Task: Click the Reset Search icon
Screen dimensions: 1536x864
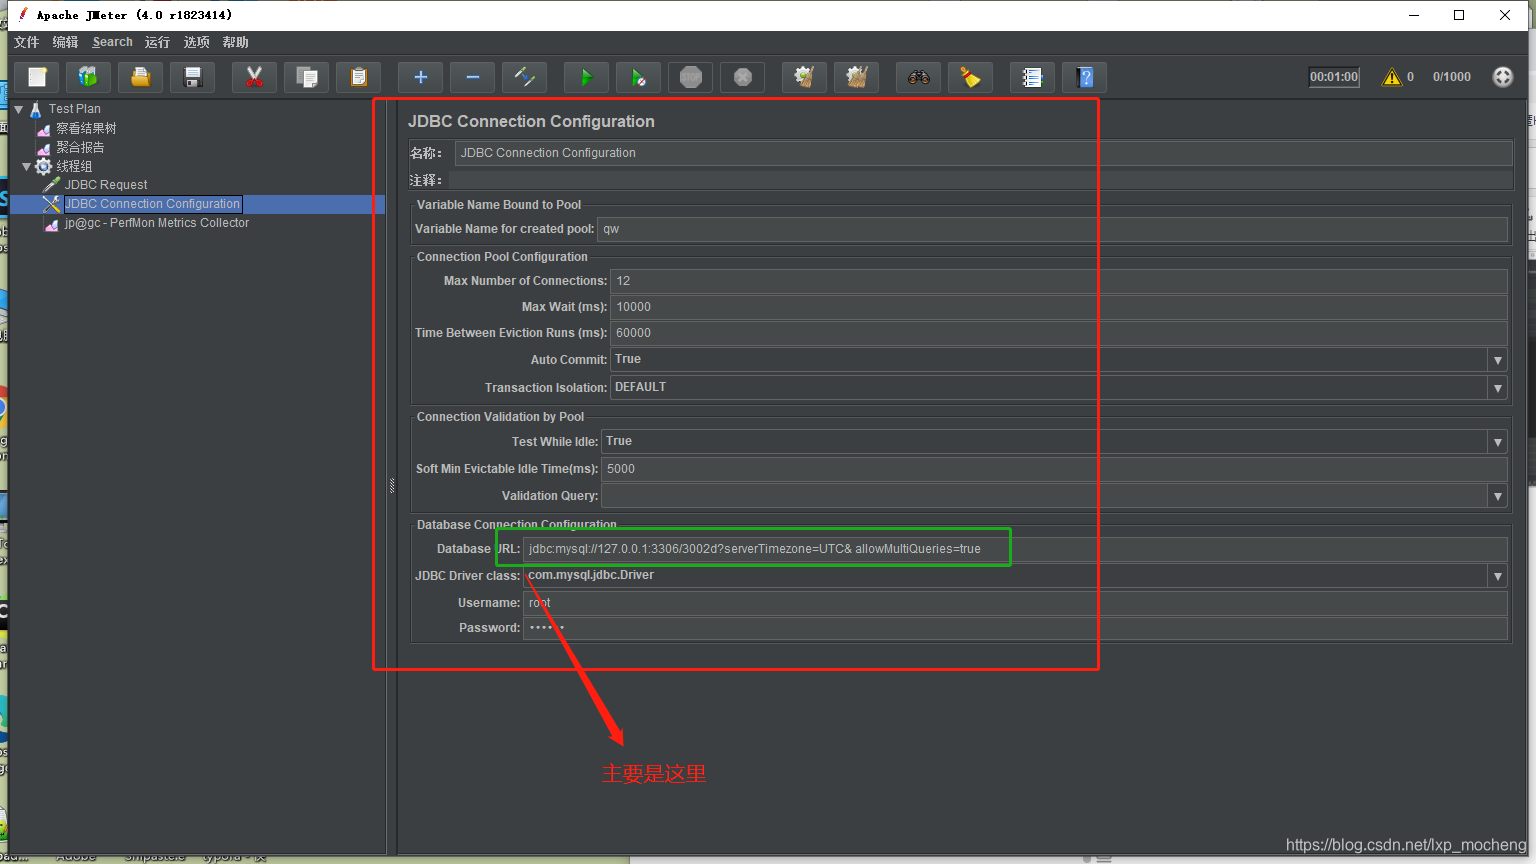Action: tap(971, 77)
